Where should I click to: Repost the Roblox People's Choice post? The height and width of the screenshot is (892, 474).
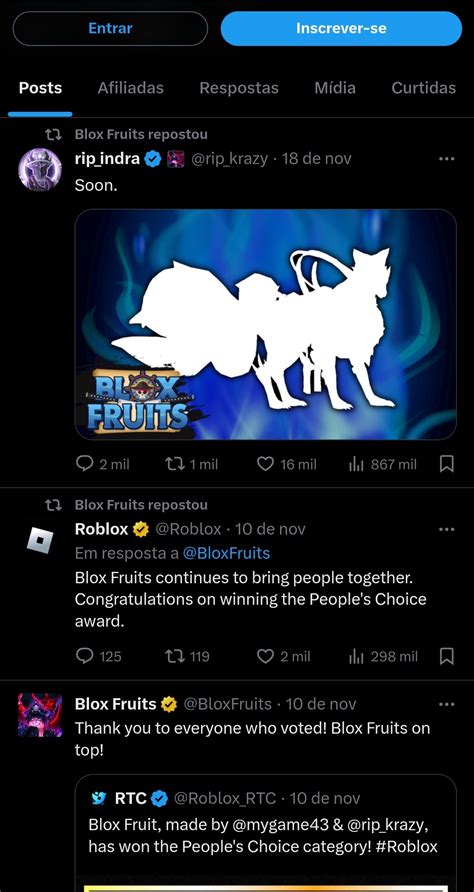tap(187, 656)
